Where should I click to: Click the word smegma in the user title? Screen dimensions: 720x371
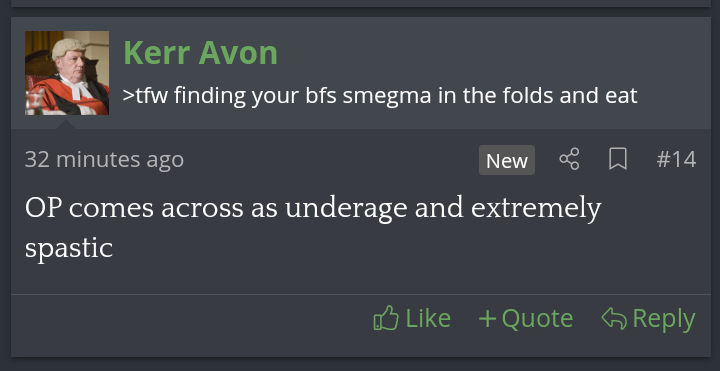[x=387, y=97]
